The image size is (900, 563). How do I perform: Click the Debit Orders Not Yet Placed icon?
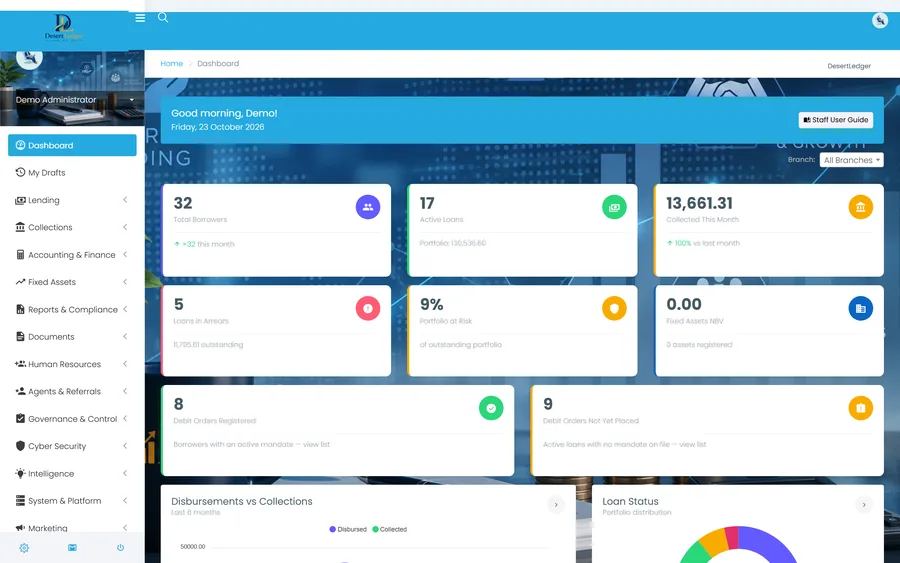click(x=860, y=408)
